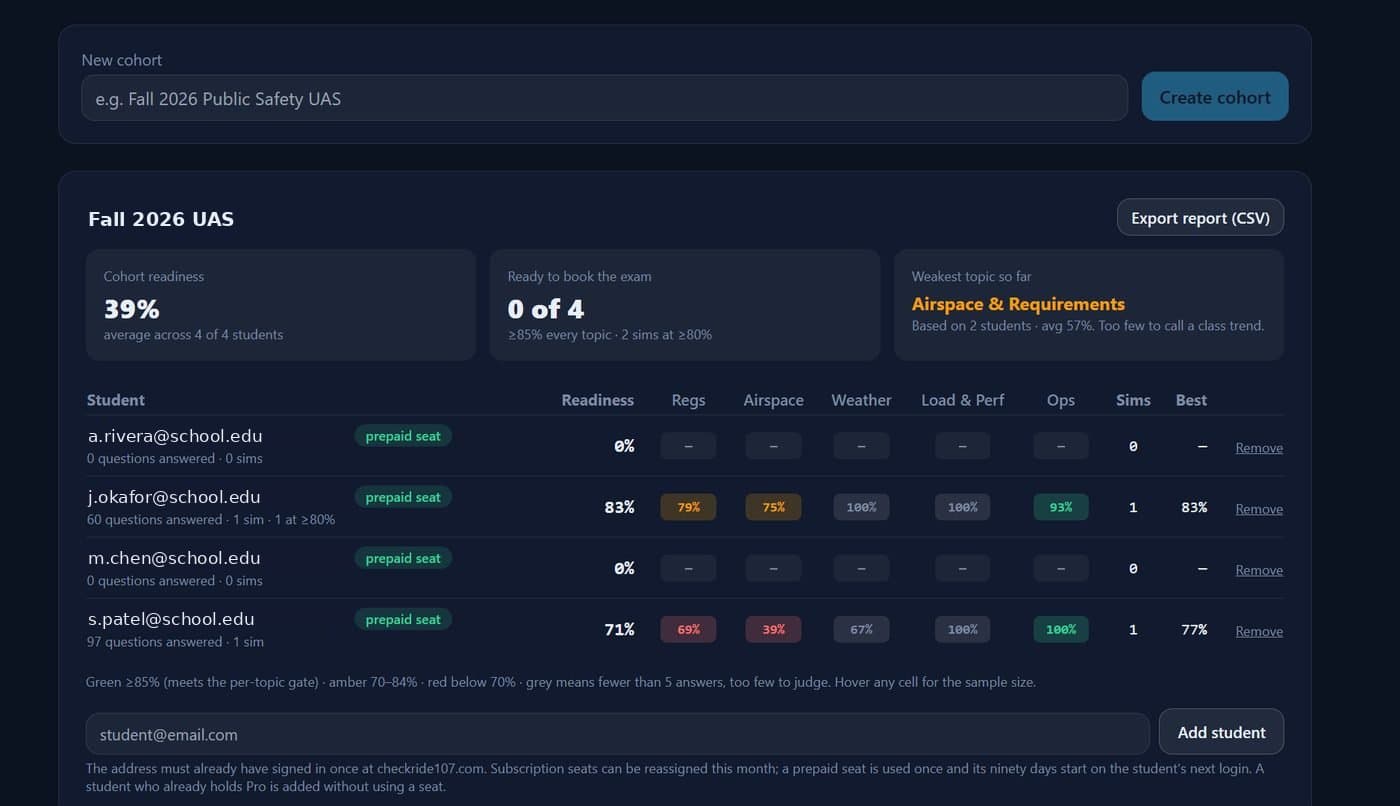
Task: Click s.patel's 100% Ops score cell
Action: tap(1061, 629)
